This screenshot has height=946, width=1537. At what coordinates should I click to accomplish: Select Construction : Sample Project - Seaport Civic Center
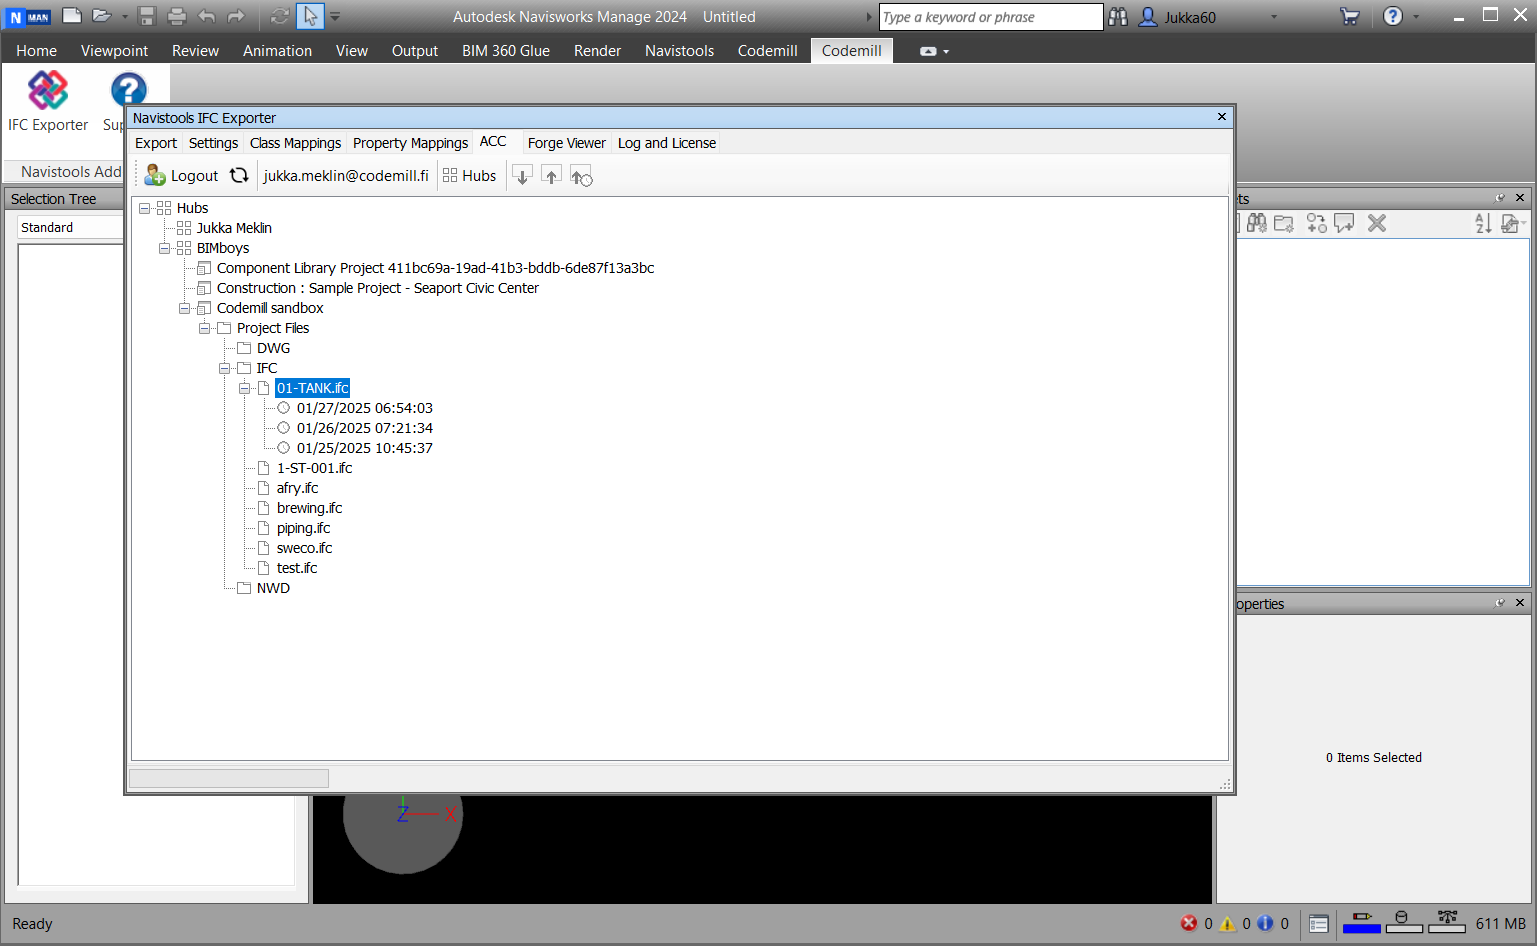(378, 288)
